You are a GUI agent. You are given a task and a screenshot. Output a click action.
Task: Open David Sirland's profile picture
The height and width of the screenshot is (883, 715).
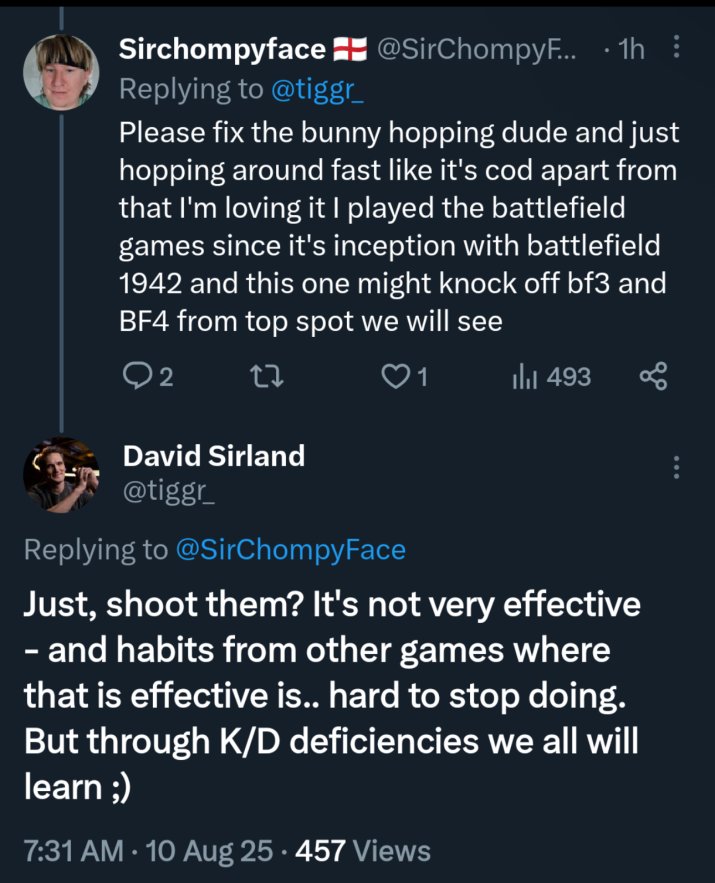[x=61, y=475]
